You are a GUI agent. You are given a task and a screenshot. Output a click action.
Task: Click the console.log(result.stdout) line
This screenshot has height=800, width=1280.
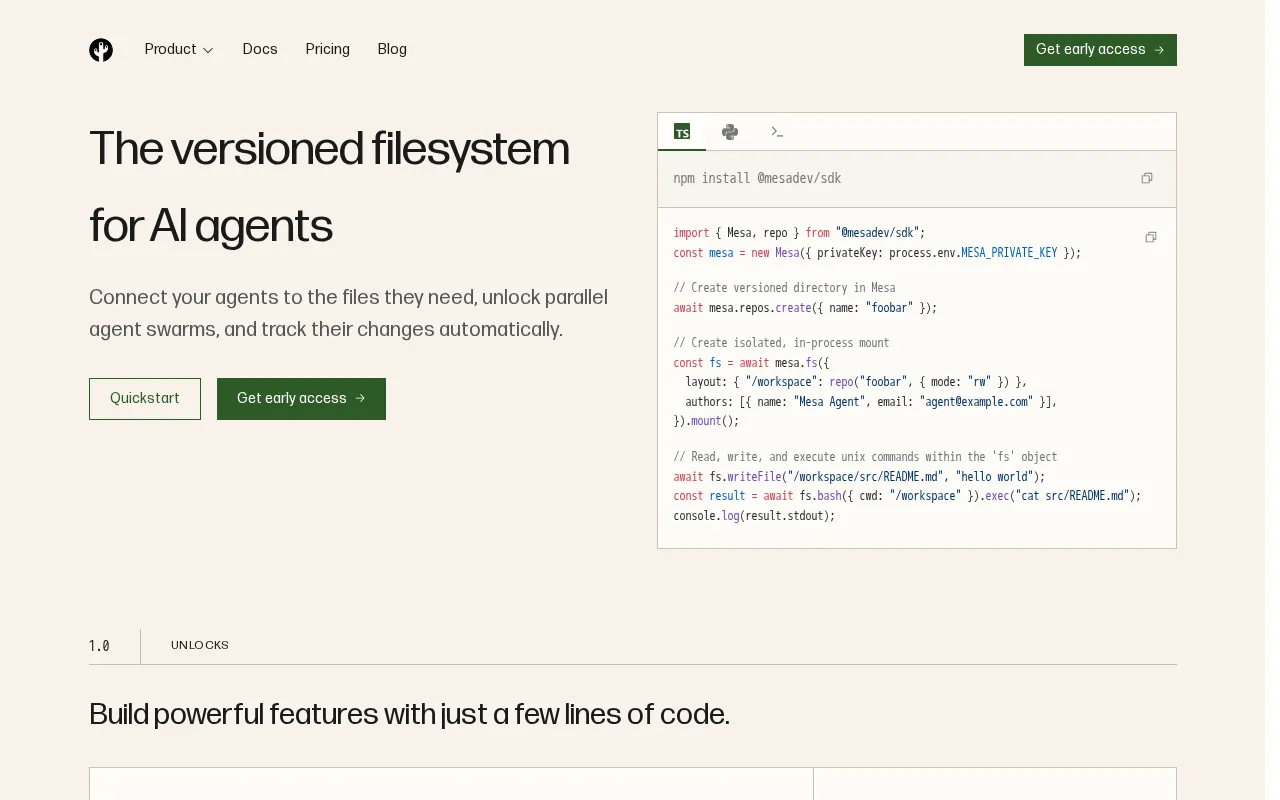pyautogui.click(x=754, y=516)
